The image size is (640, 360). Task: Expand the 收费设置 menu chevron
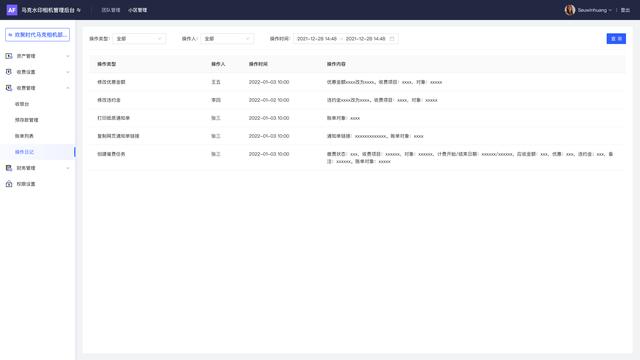tap(68, 72)
